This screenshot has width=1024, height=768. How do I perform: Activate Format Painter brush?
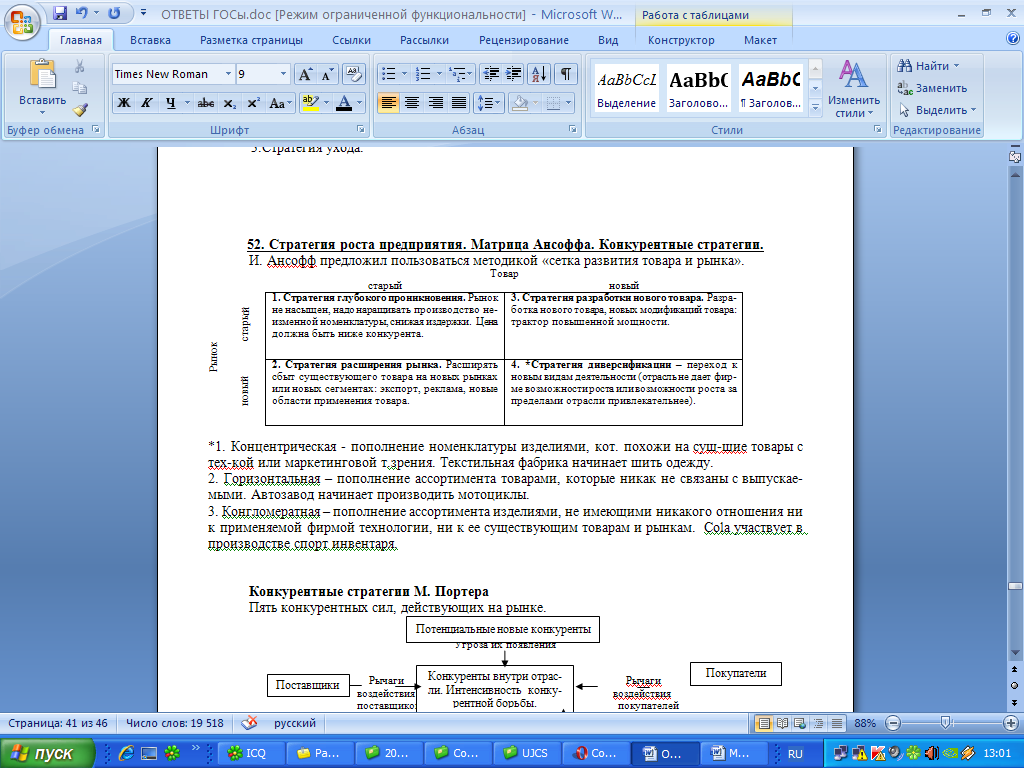(80, 110)
